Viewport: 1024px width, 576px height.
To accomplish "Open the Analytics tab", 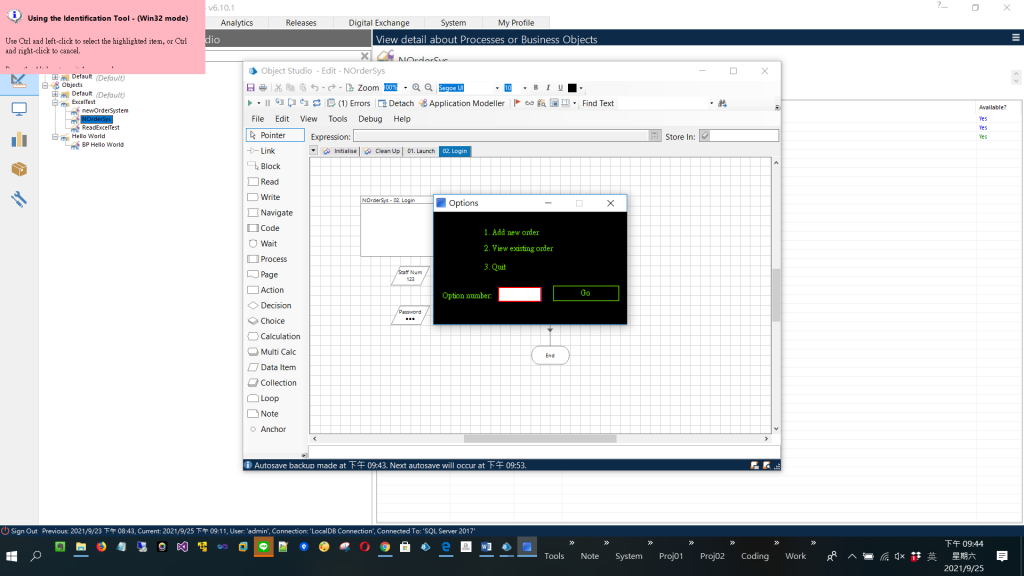I will [x=236, y=23].
